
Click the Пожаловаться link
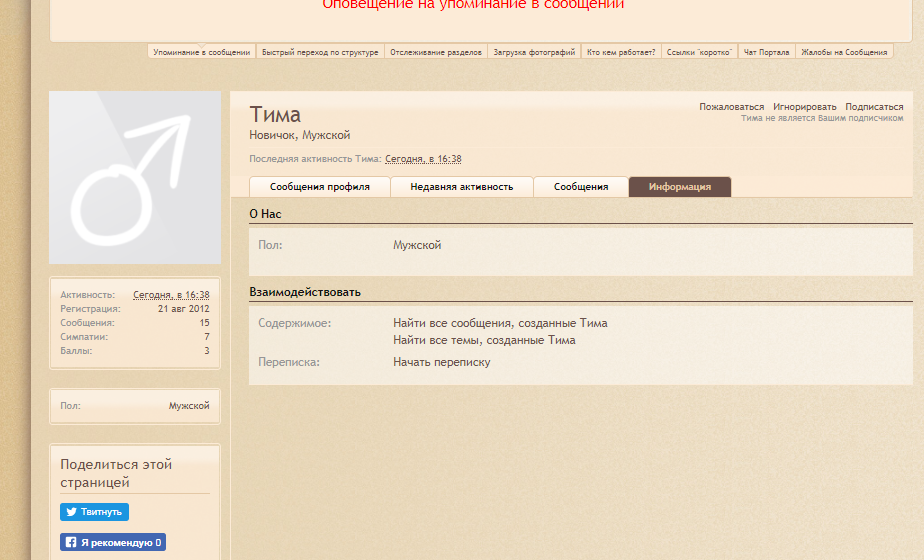[731, 107]
